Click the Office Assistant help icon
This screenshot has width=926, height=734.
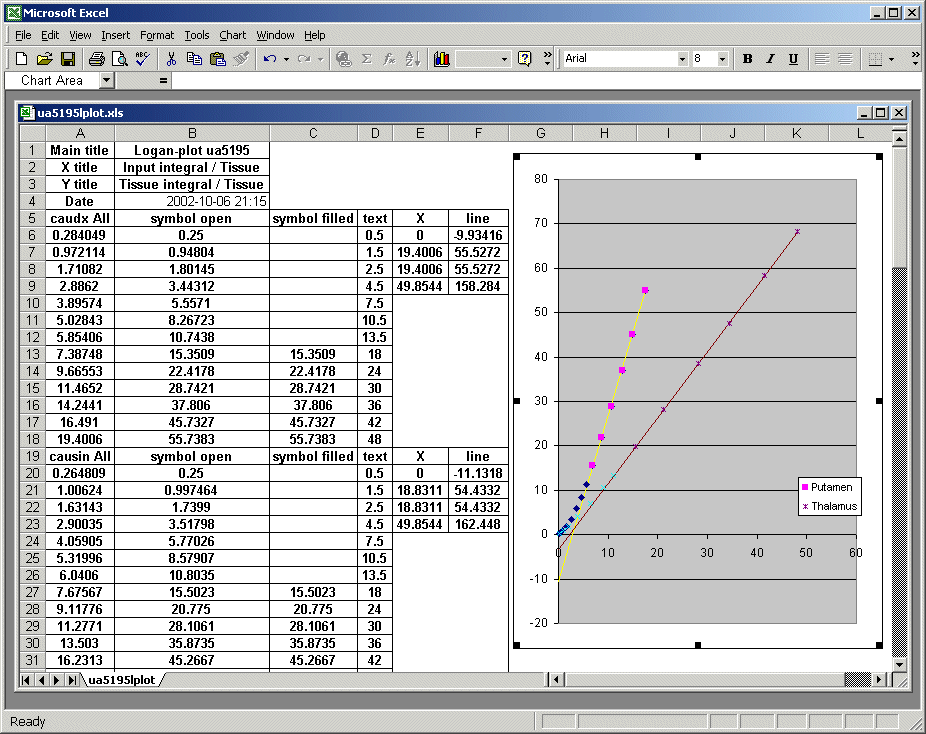[524, 59]
